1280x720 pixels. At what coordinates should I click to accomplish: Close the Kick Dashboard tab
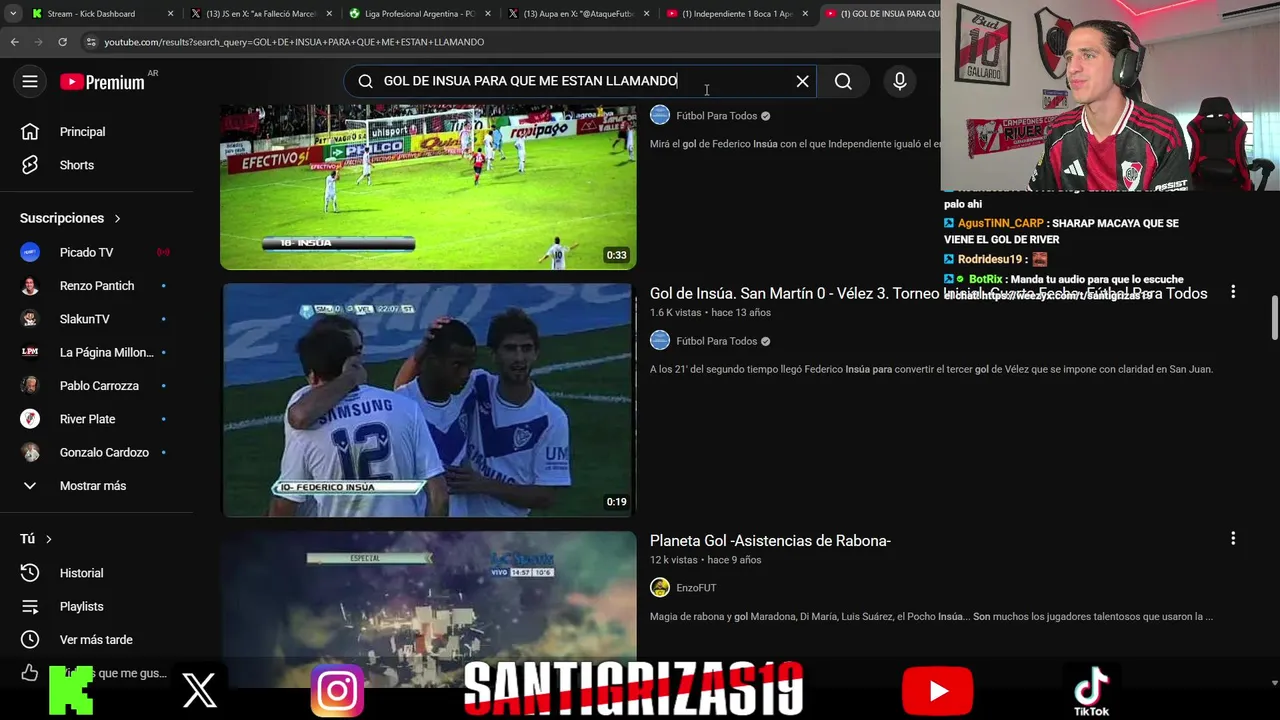pos(170,14)
